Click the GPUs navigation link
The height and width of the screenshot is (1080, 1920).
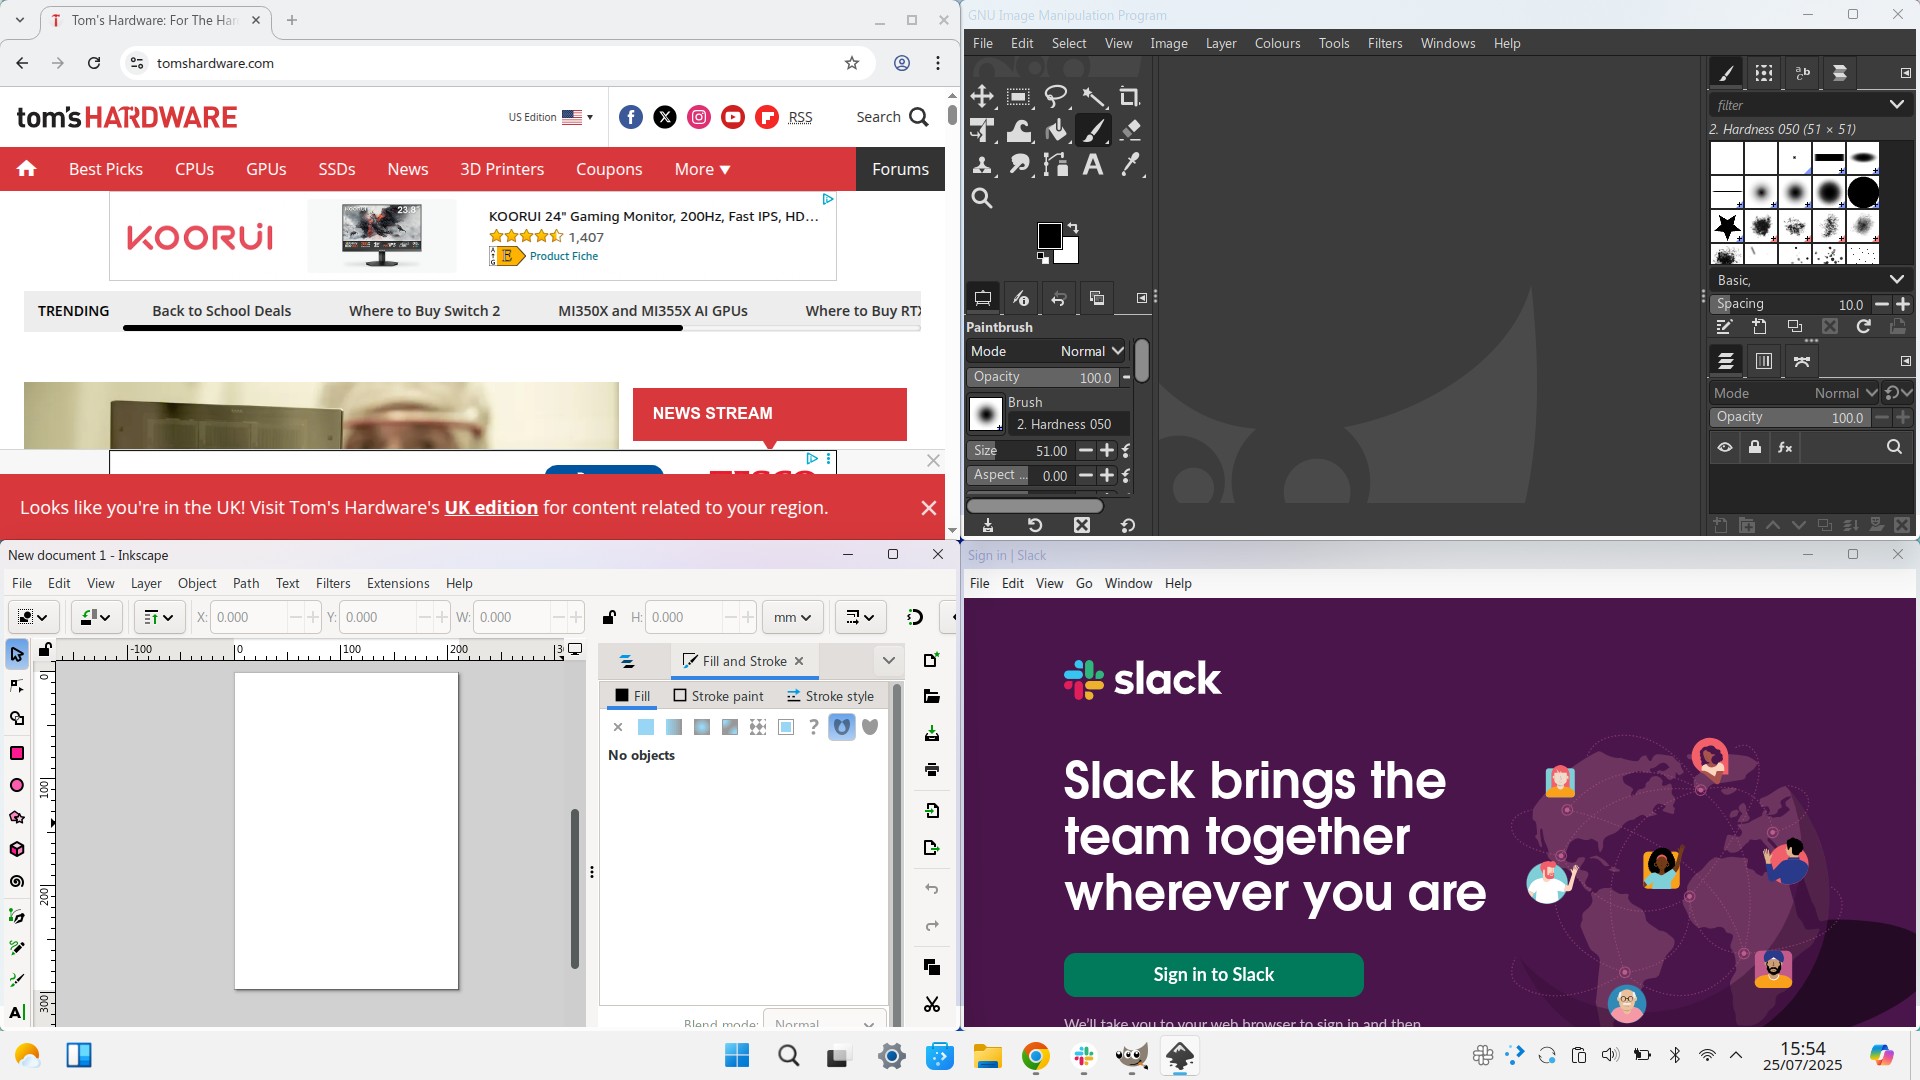point(266,169)
